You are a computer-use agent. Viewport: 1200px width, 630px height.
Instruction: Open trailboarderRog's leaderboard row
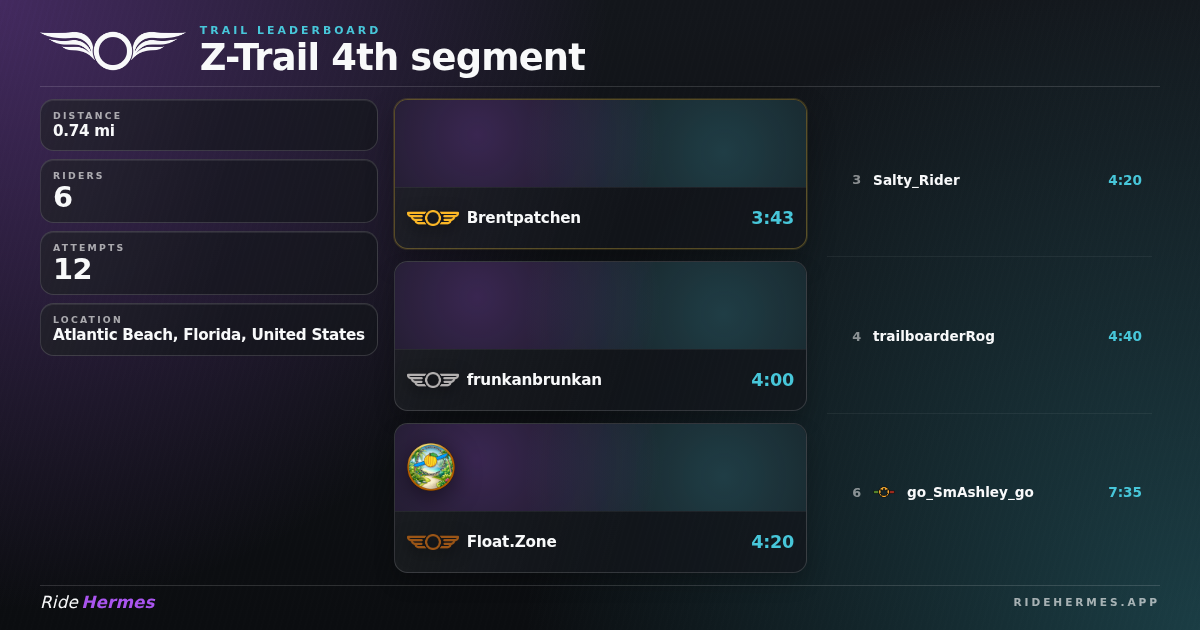click(989, 336)
